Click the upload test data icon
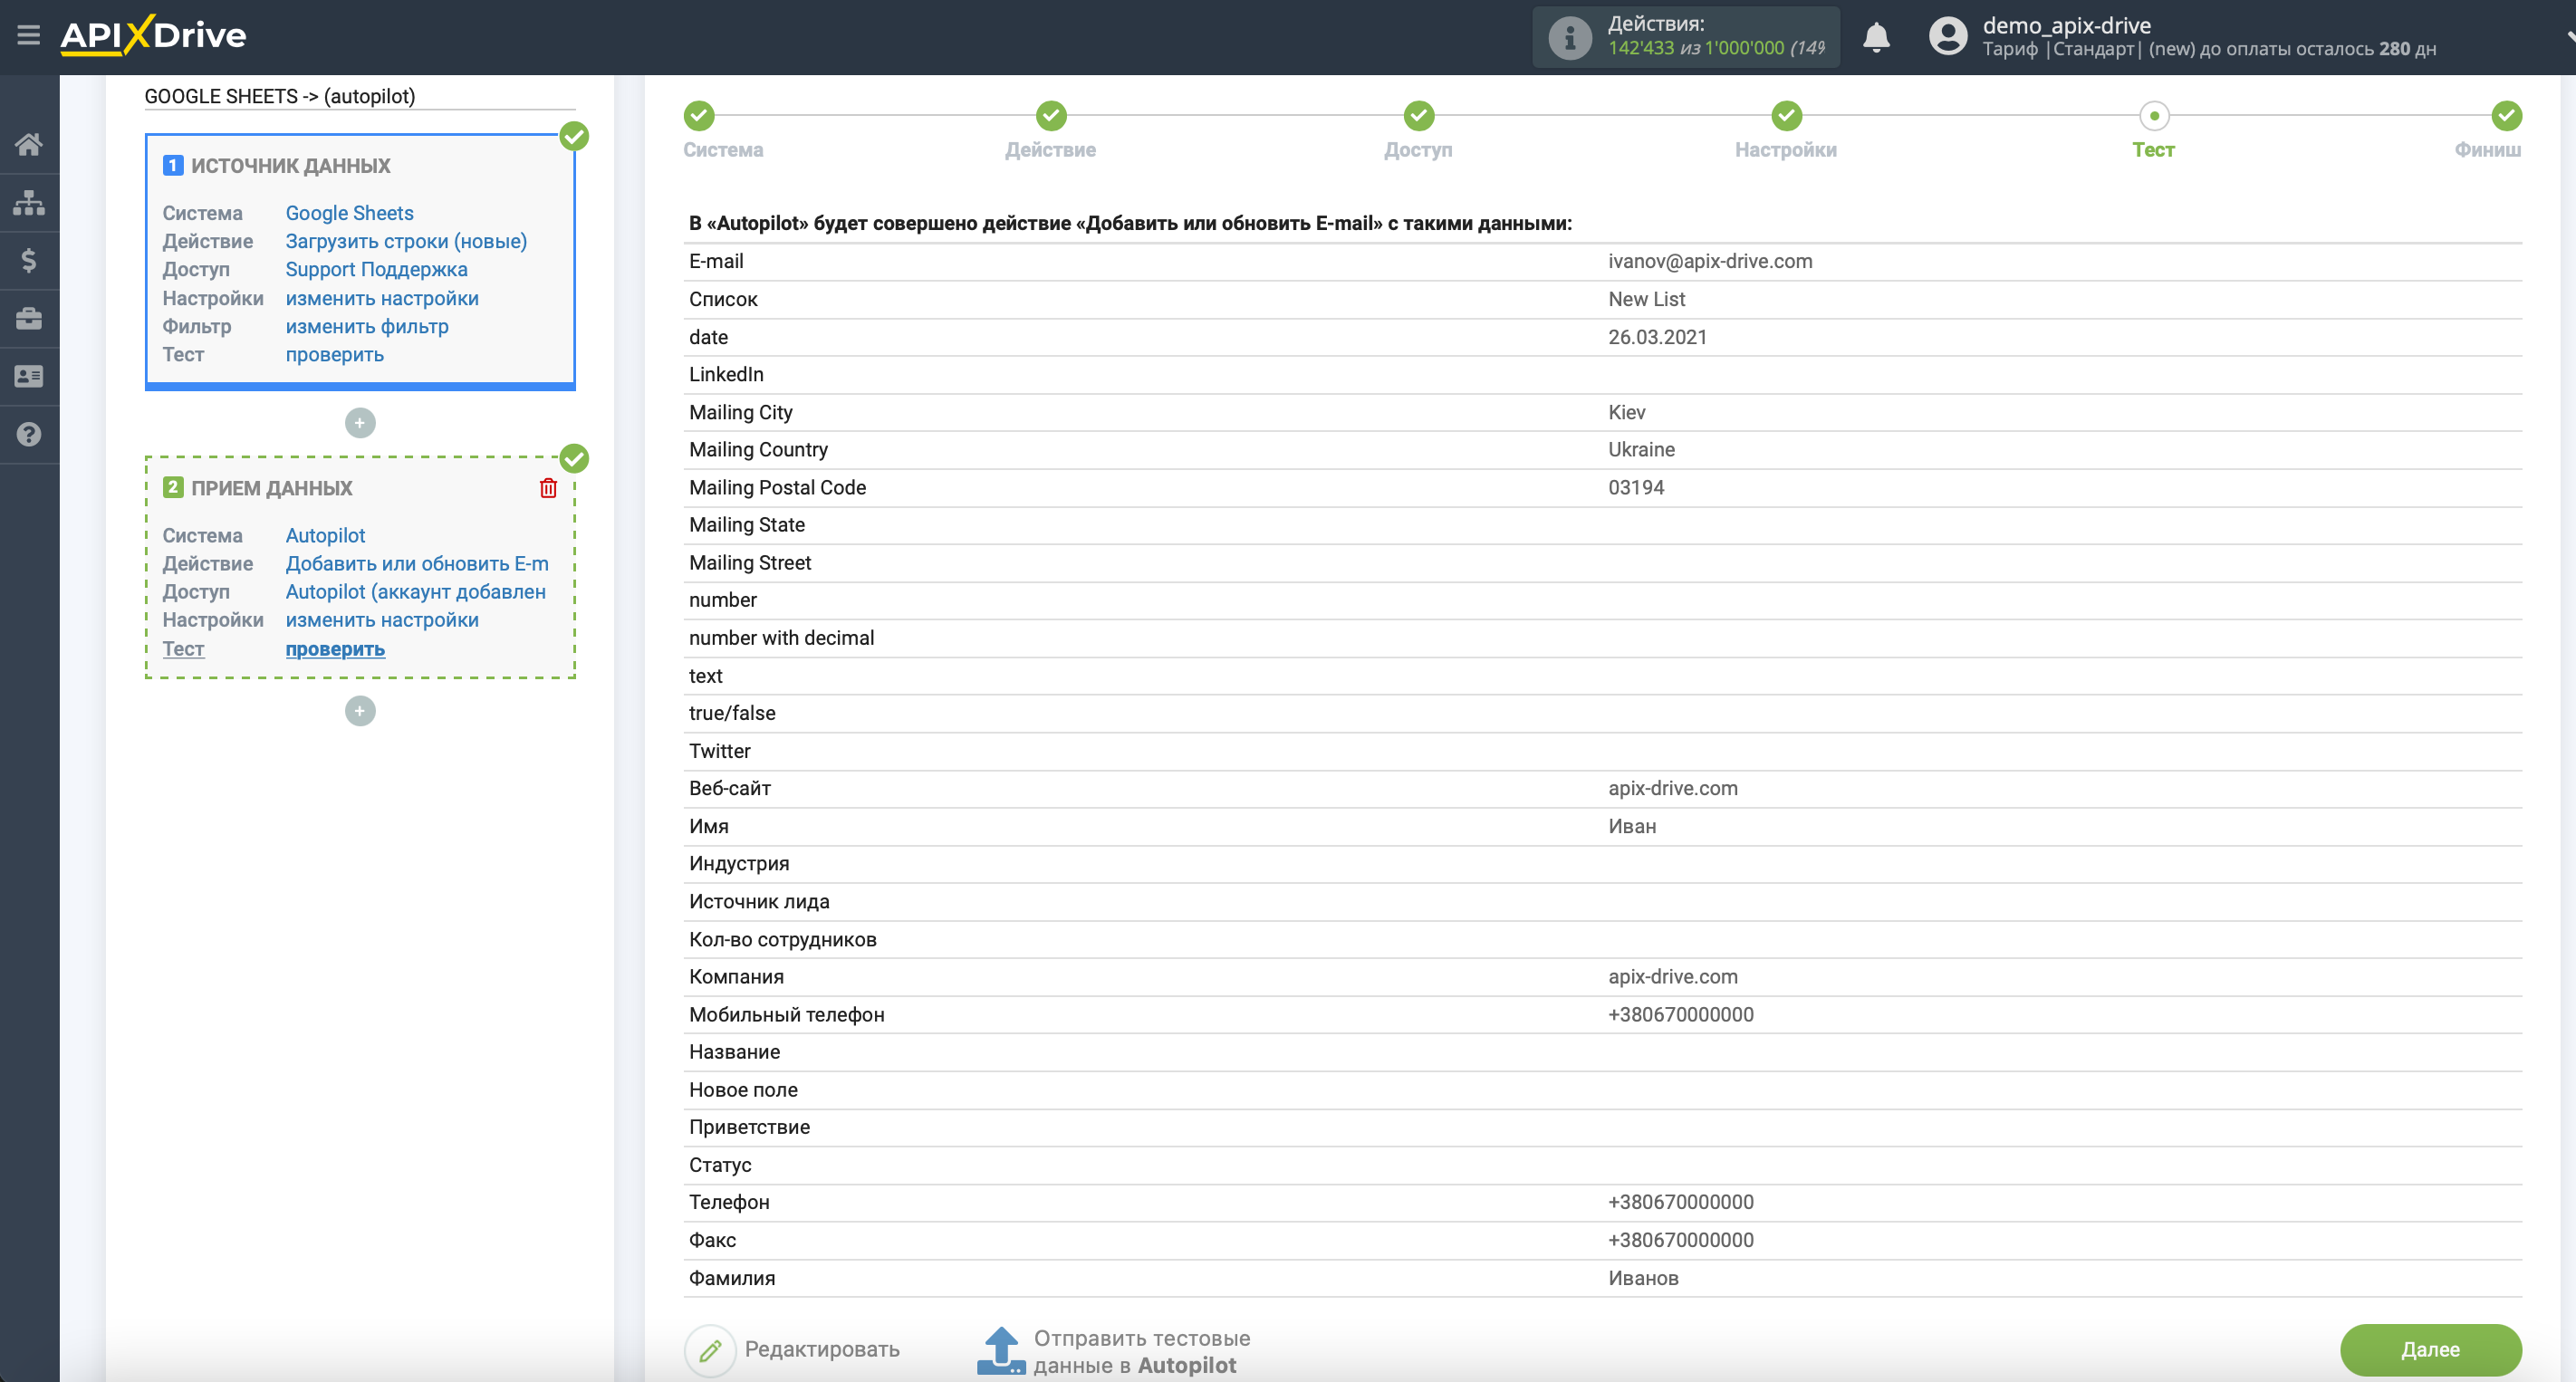Viewport: 2576px width, 1382px height. [1001, 1350]
